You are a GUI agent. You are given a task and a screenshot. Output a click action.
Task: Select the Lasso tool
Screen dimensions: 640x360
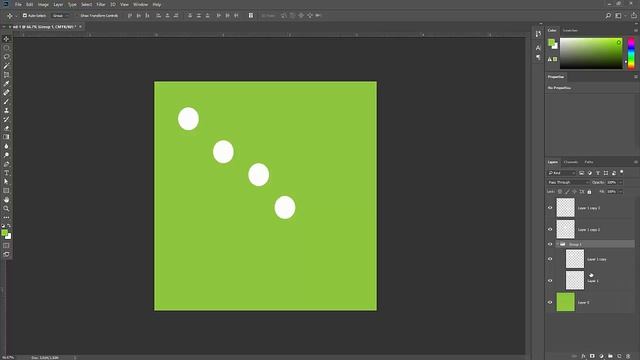pyautogui.click(x=6, y=57)
